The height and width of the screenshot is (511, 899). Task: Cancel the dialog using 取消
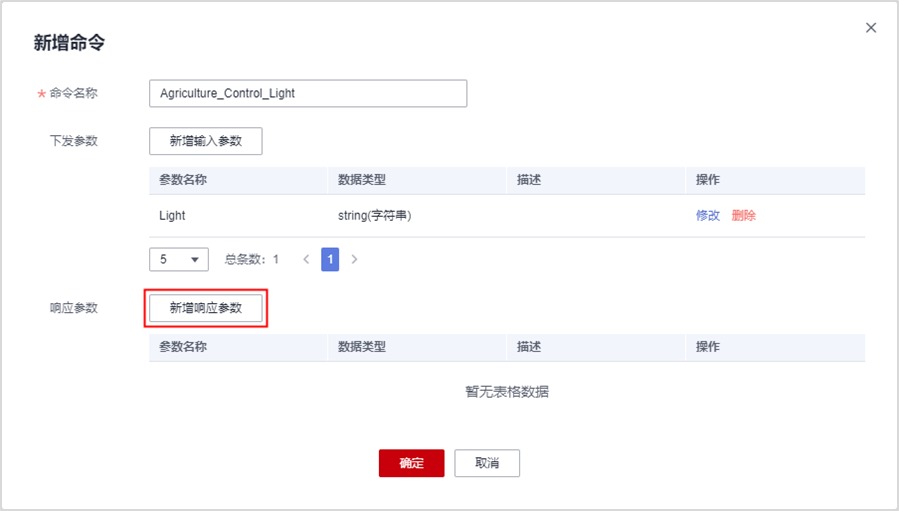click(x=487, y=463)
